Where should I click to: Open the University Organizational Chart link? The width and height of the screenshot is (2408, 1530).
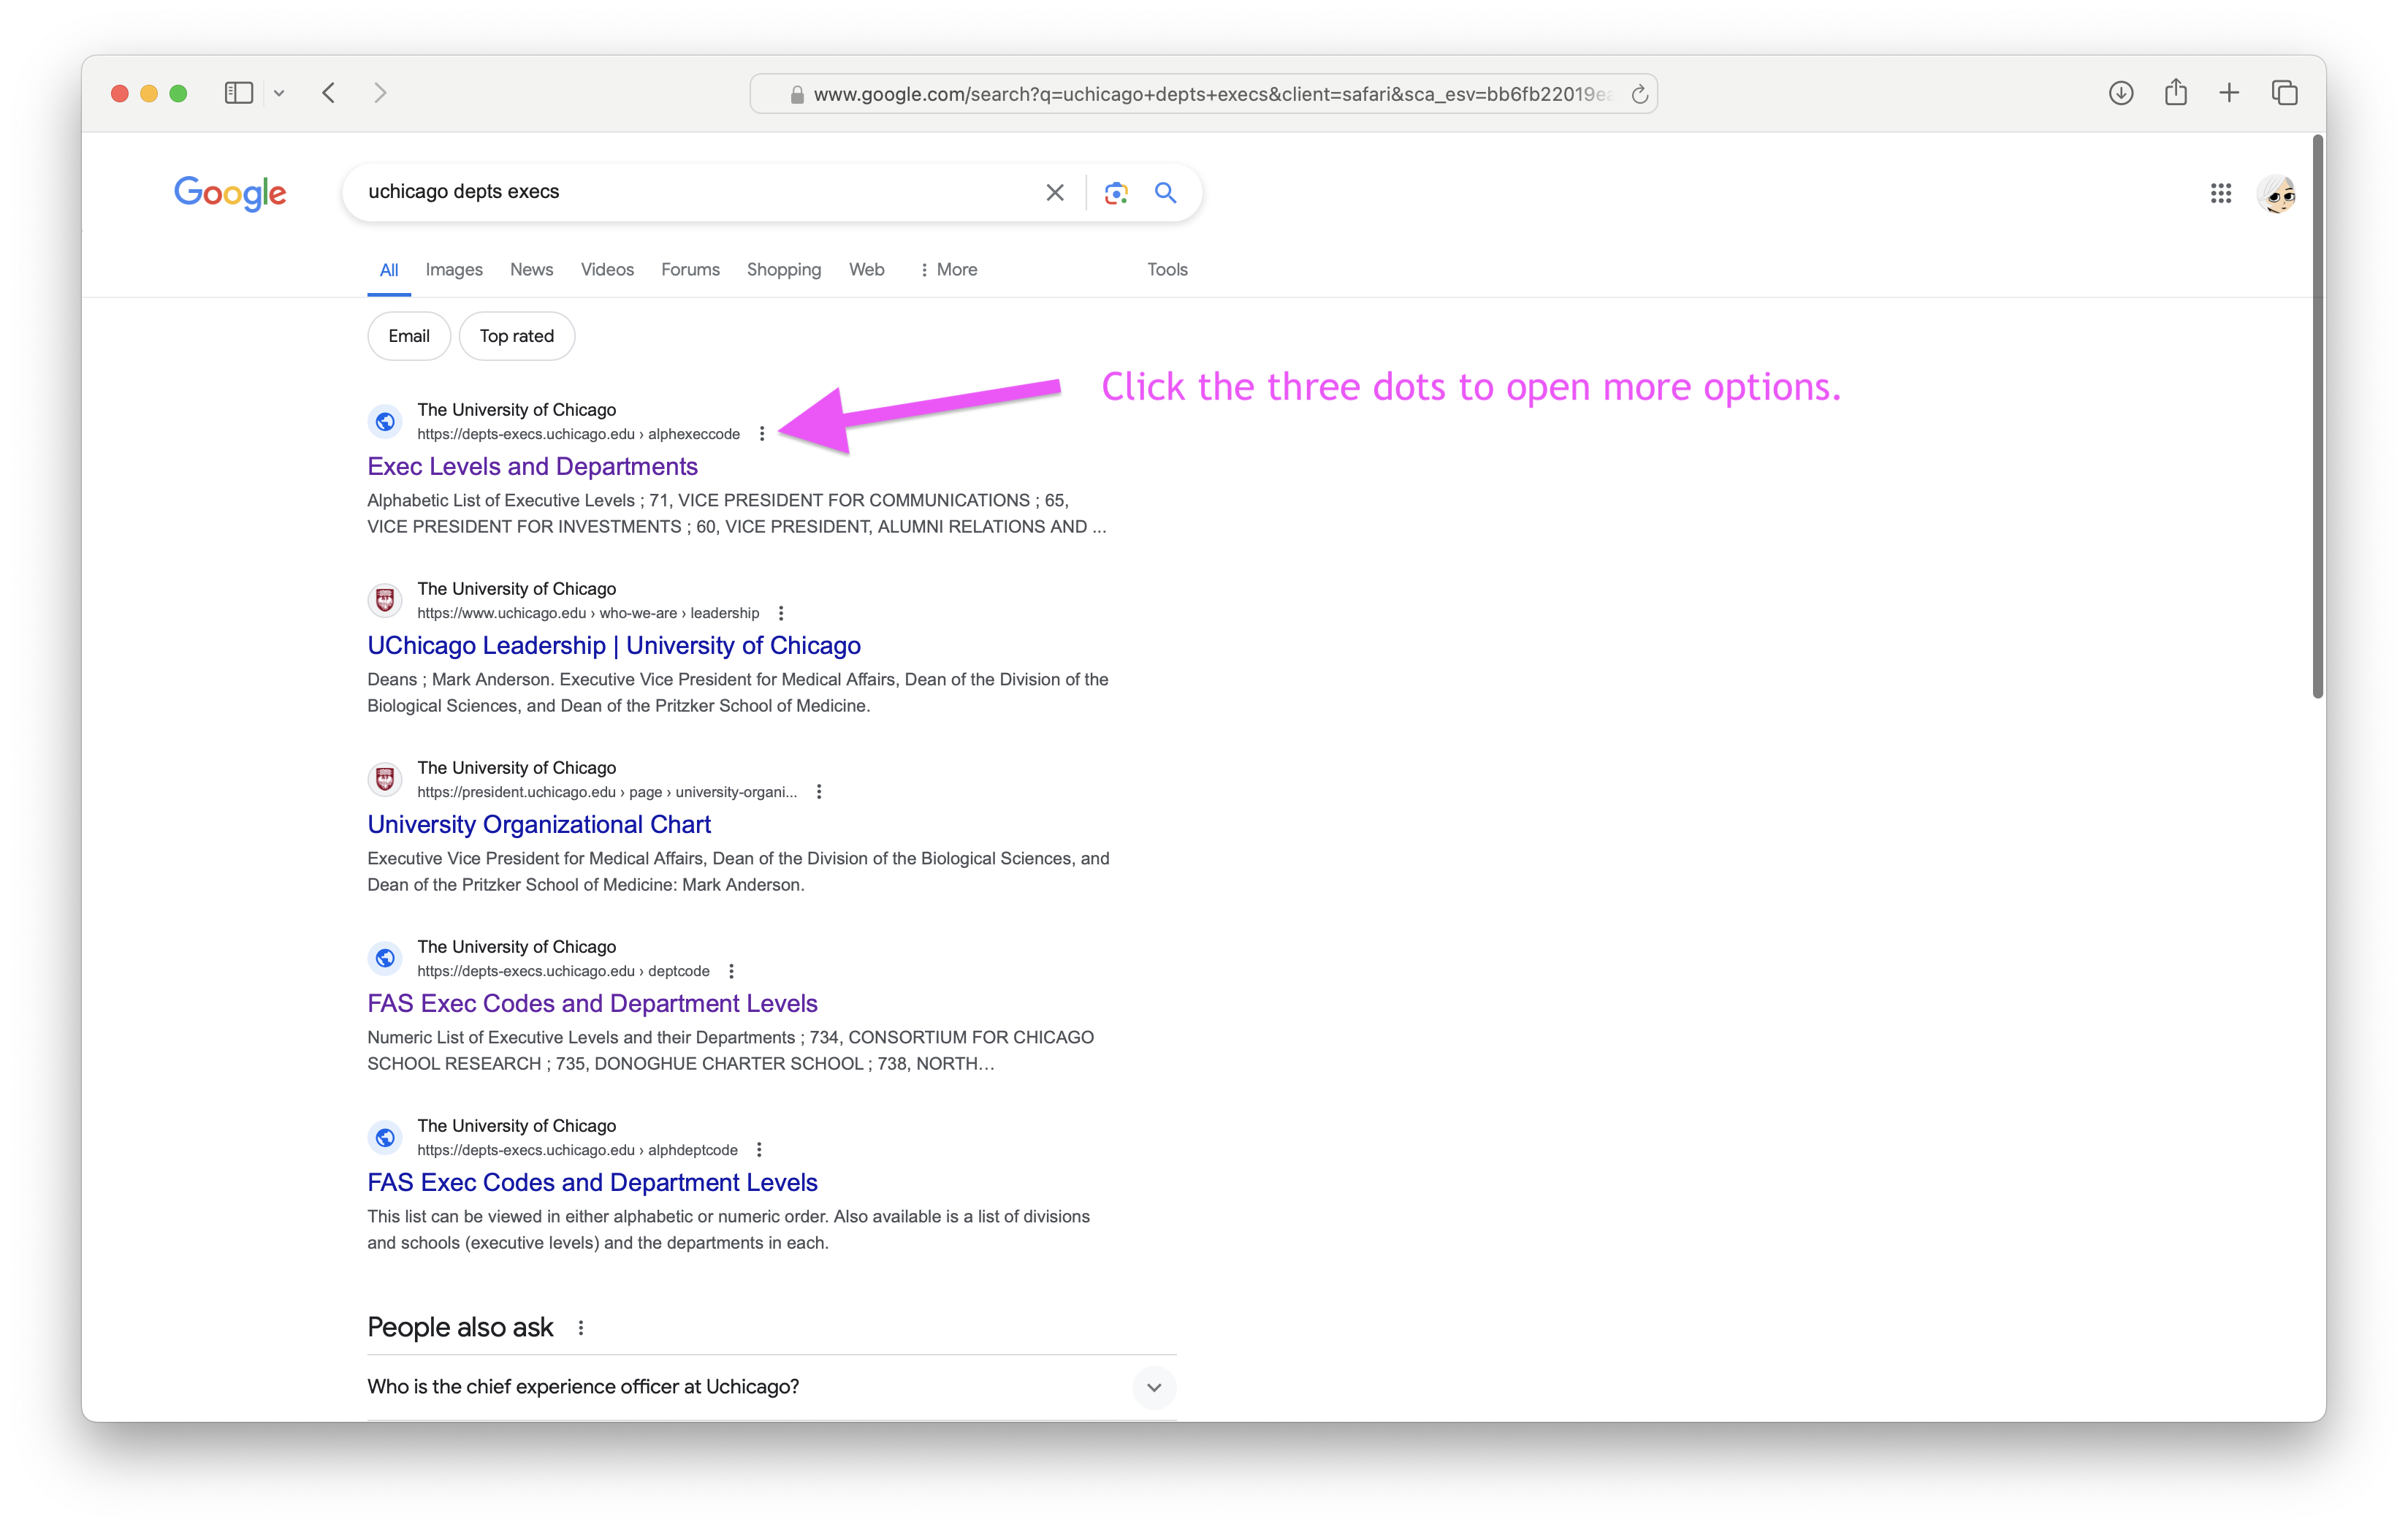click(539, 823)
